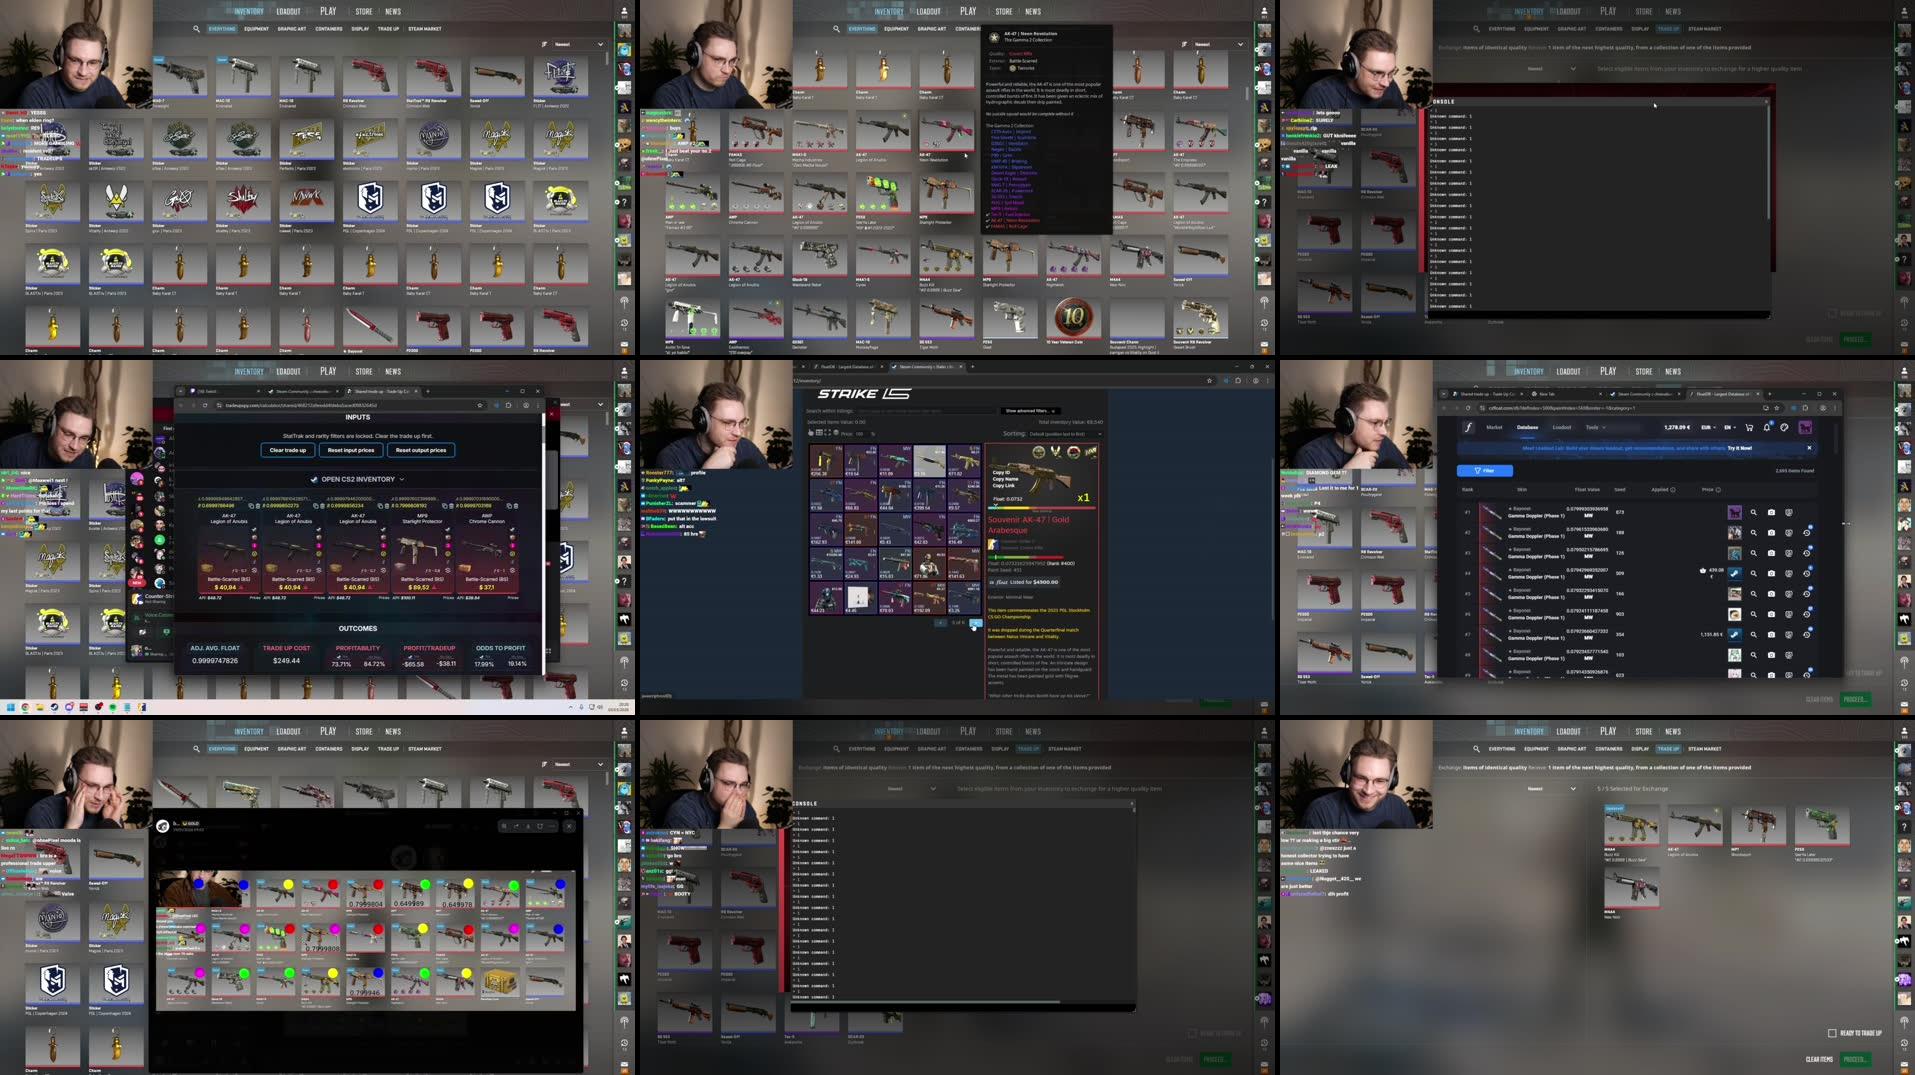Collapse the OPEN CS2 INVENTORY section
The height and width of the screenshot is (1075, 1915).
point(402,479)
